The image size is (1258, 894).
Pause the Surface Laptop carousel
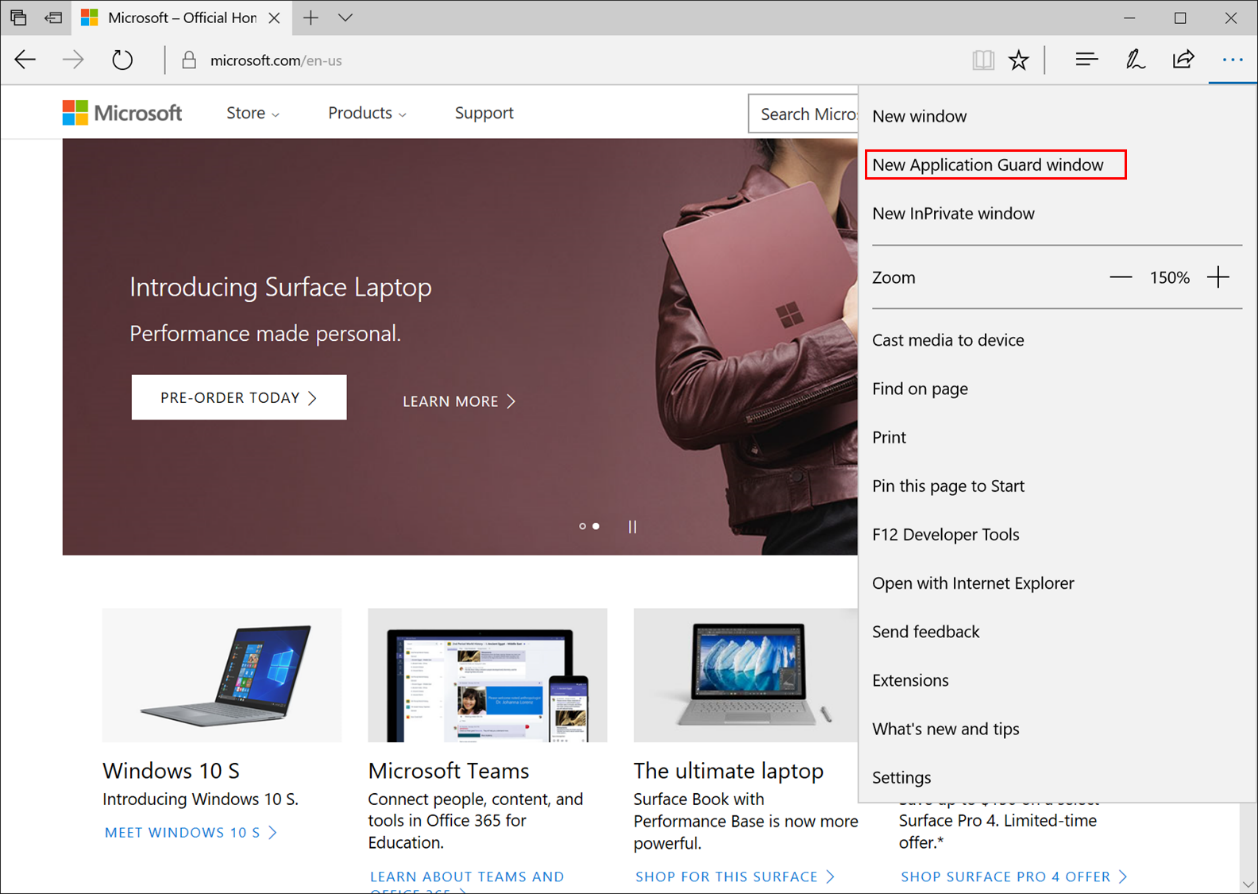632,525
